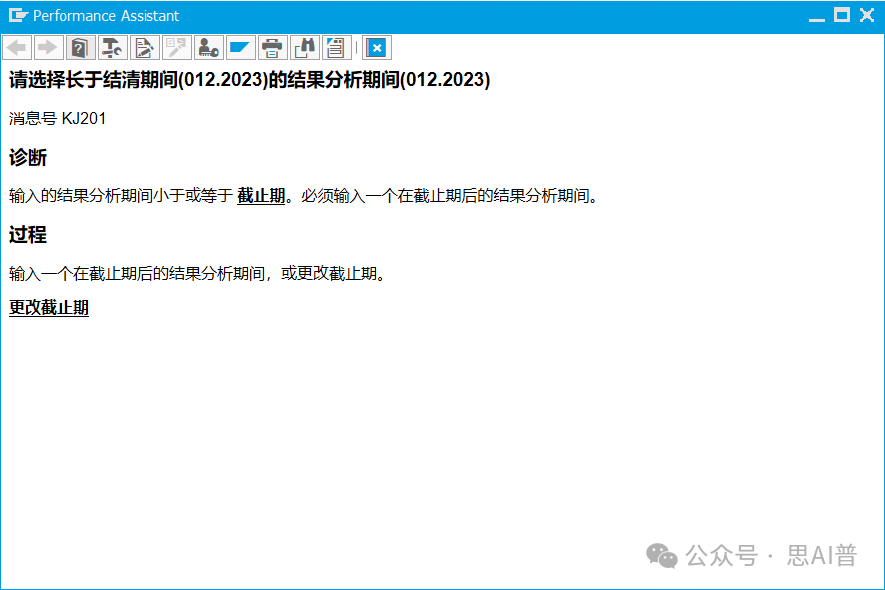Open Find with the binoculars icon
This screenshot has width=885, height=590.
304,47
